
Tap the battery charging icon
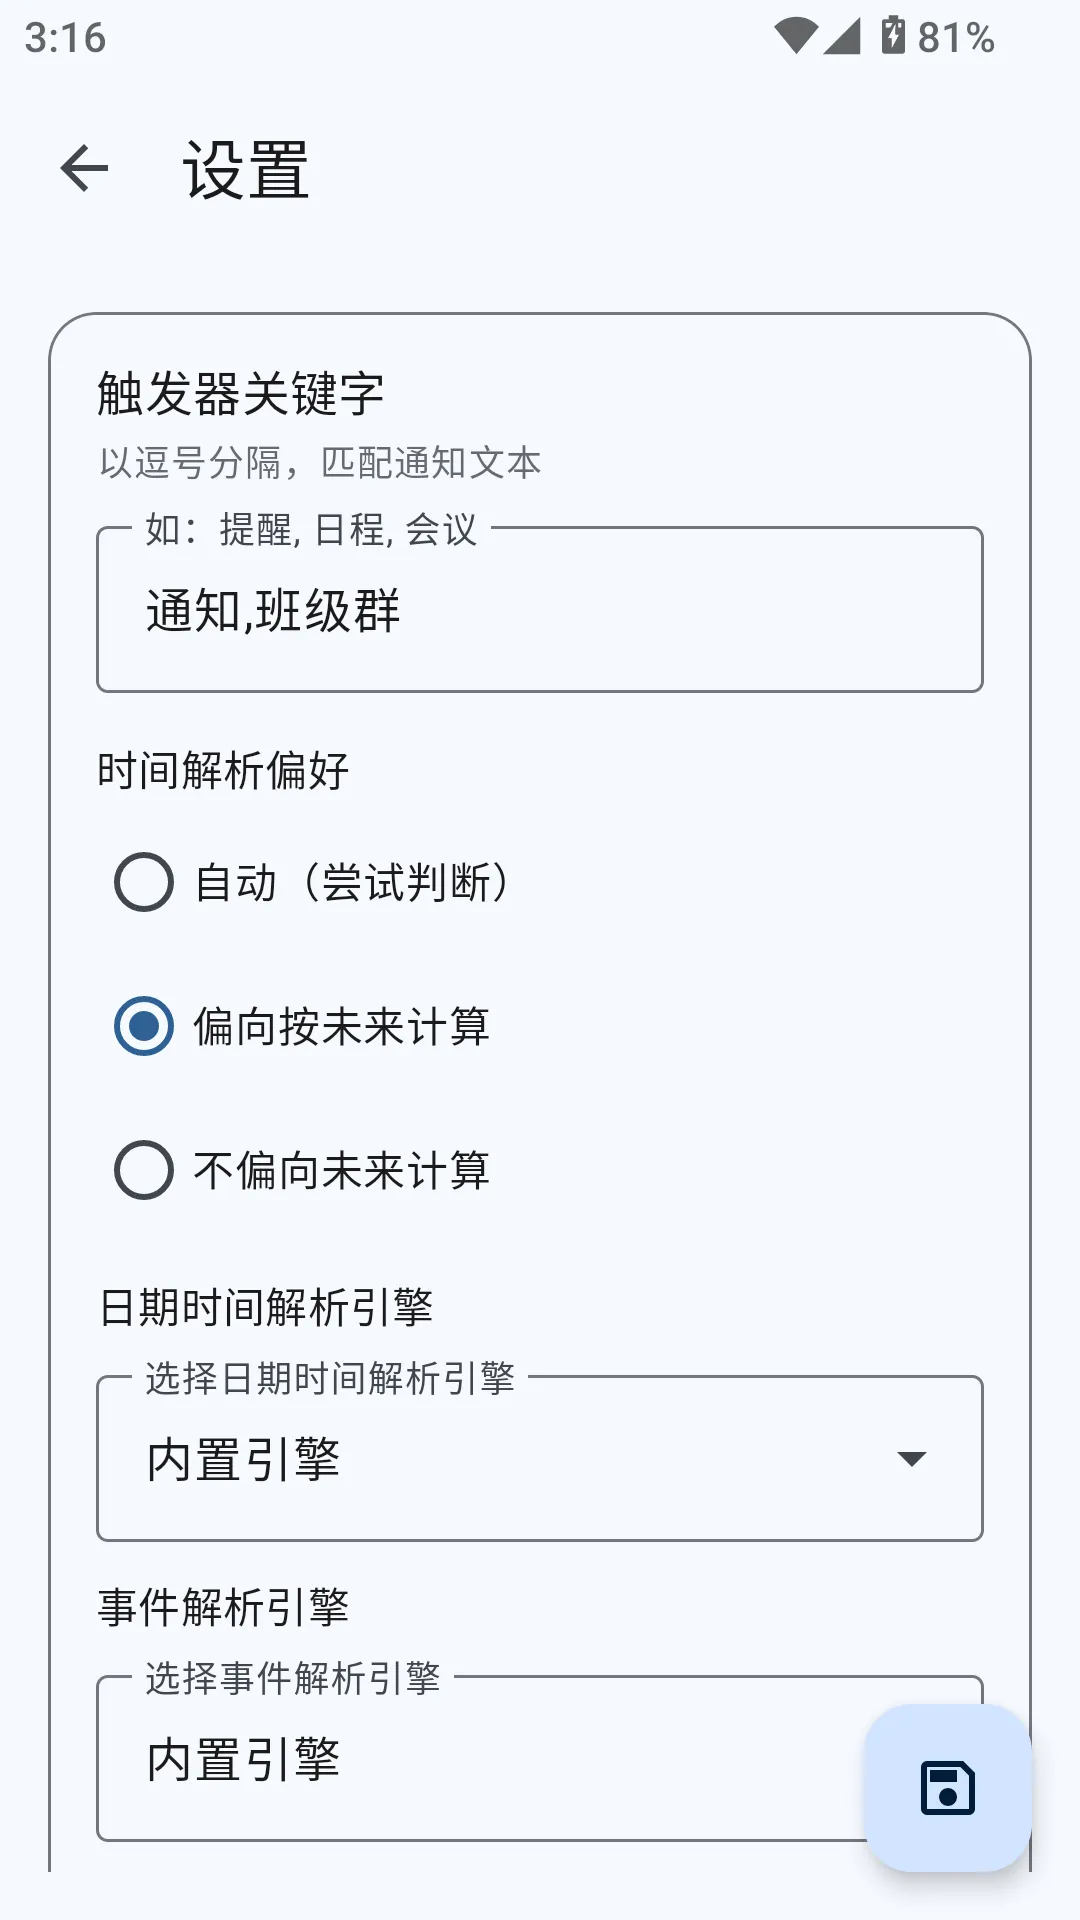(x=892, y=36)
